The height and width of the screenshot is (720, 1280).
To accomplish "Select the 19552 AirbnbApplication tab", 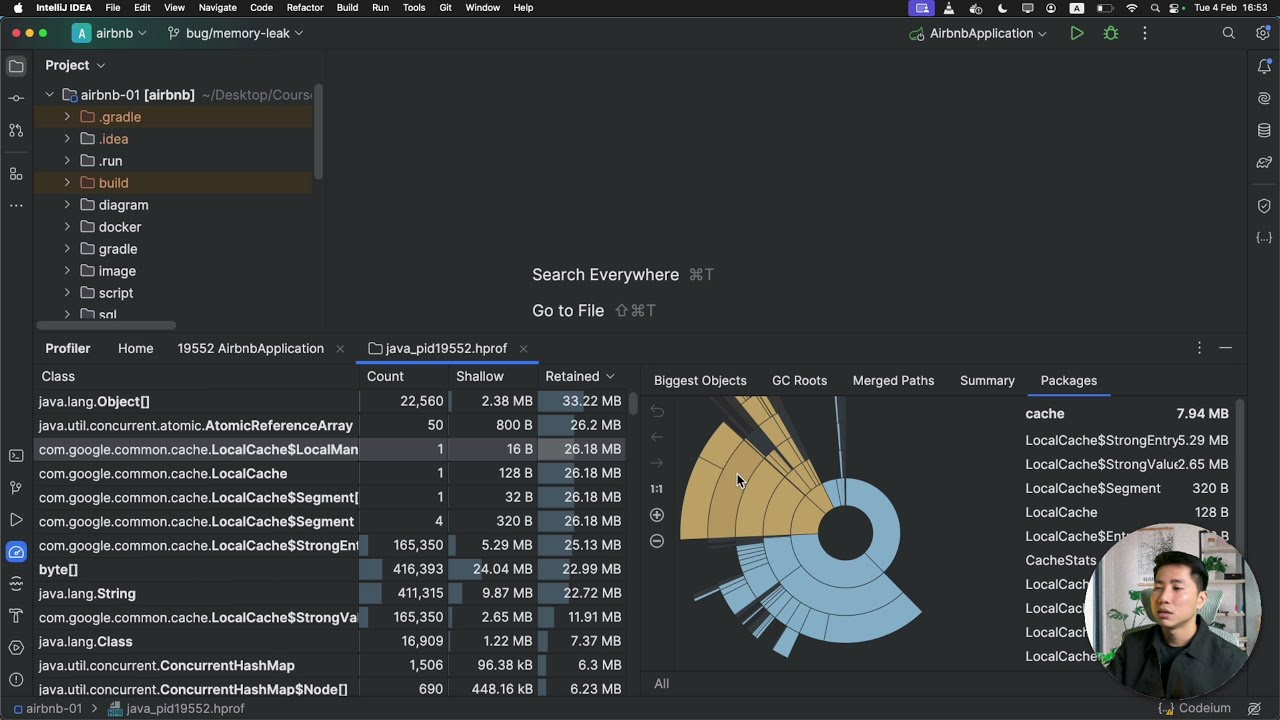I will pos(250,348).
